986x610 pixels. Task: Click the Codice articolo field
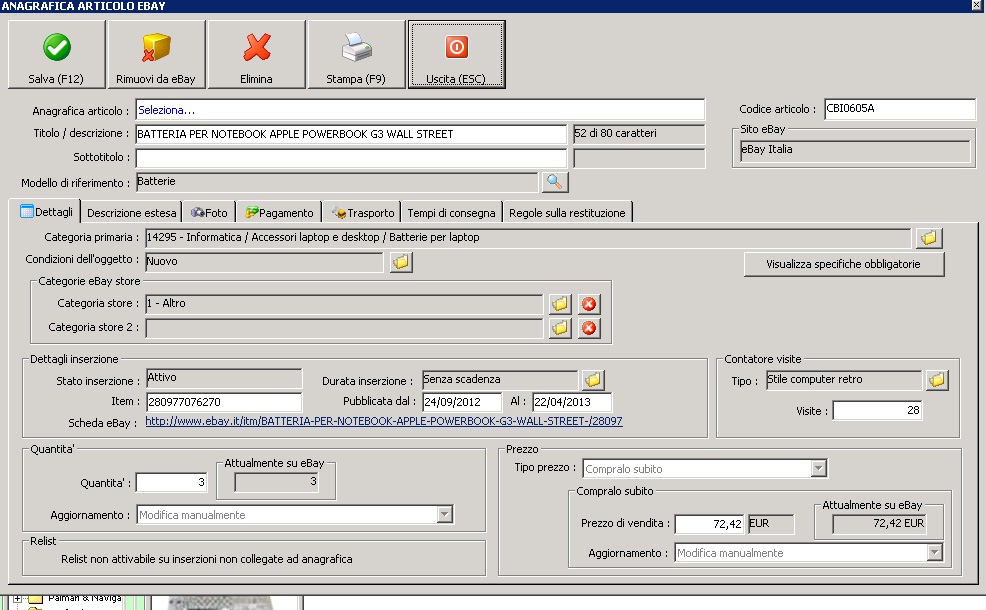(x=899, y=109)
